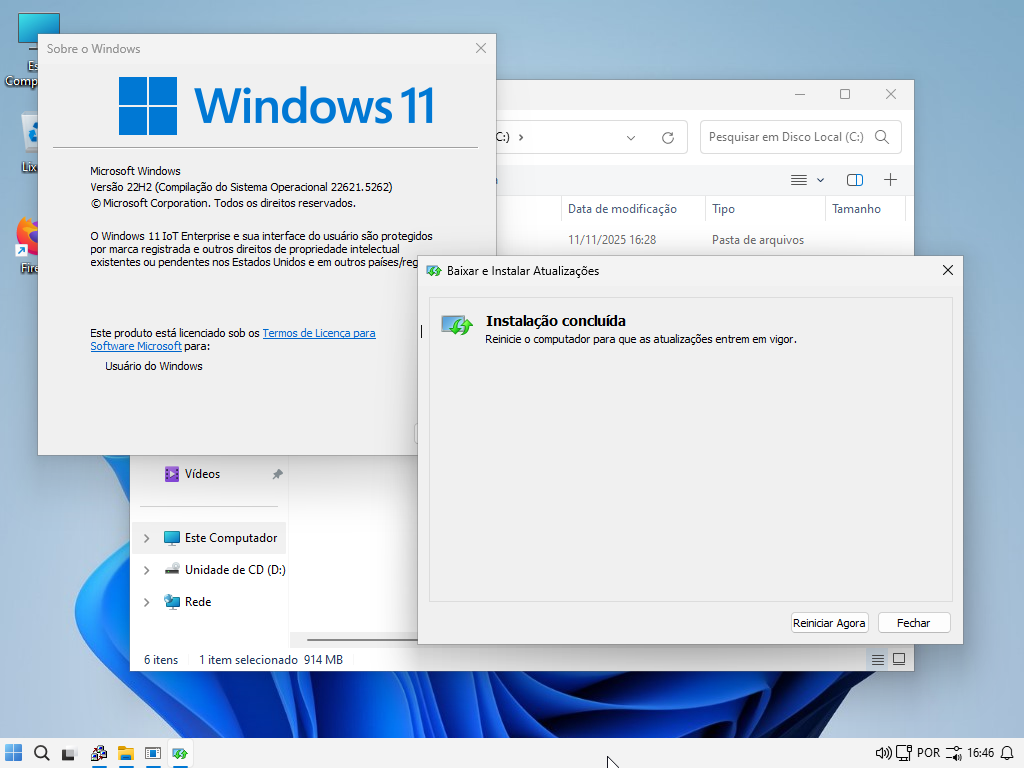Image resolution: width=1024 pixels, height=768 pixels.
Task: Unpin Vídeos using the pin icon
Action: [278, 474]
